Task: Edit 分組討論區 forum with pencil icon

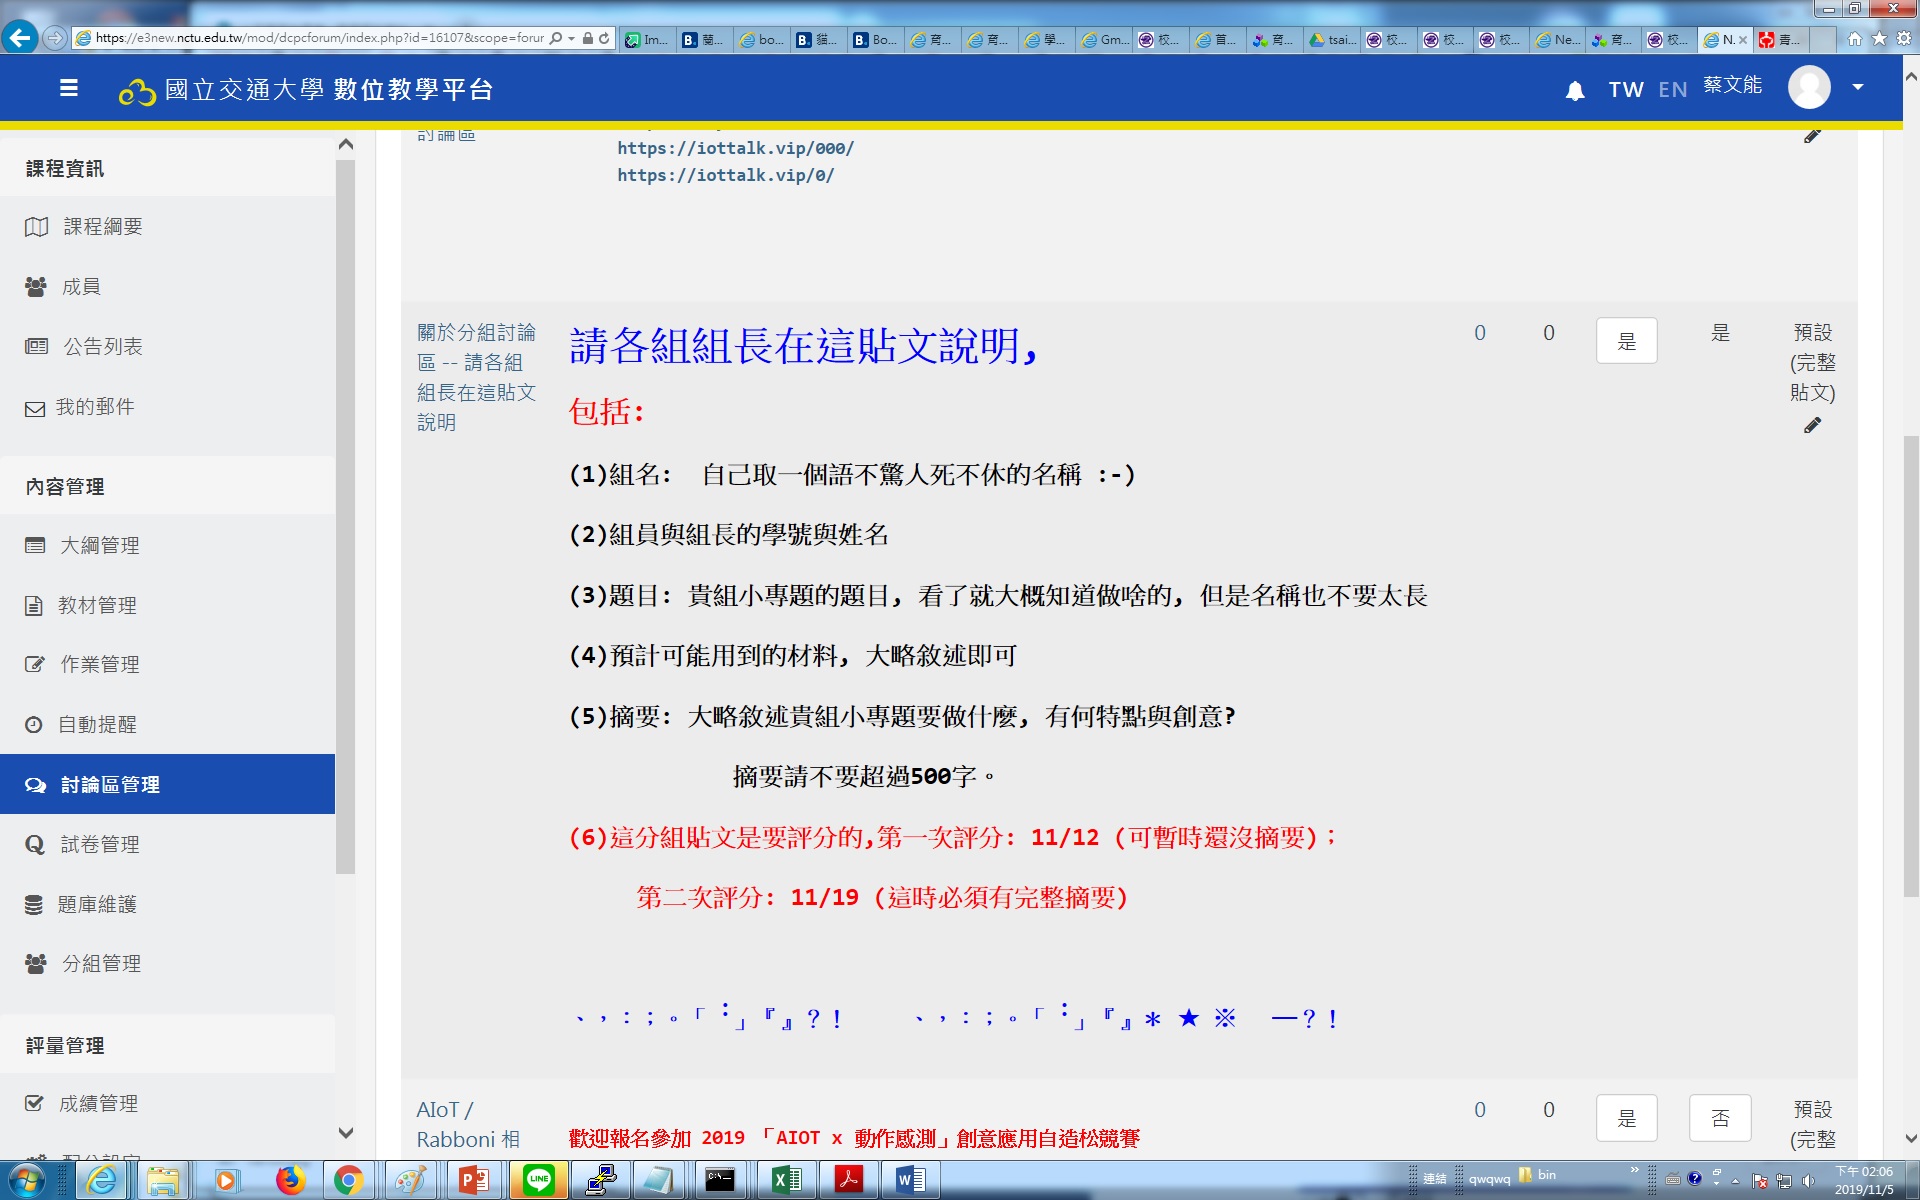Action: (1812, 425)
